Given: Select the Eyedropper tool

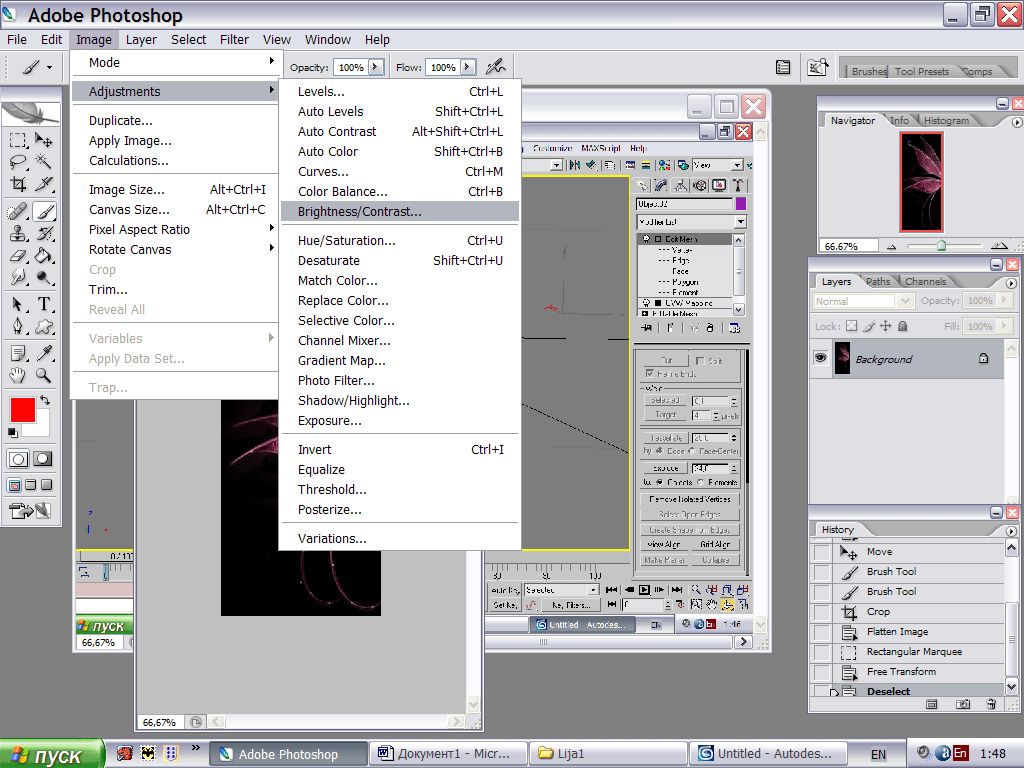Looking at the screenshot, I should (x=44, y=353).
